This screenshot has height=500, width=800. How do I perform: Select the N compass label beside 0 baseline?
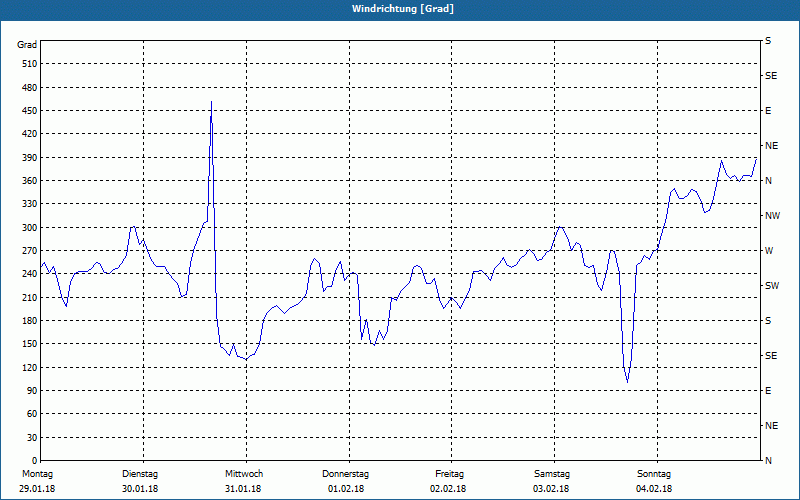[x=768, y=461]
